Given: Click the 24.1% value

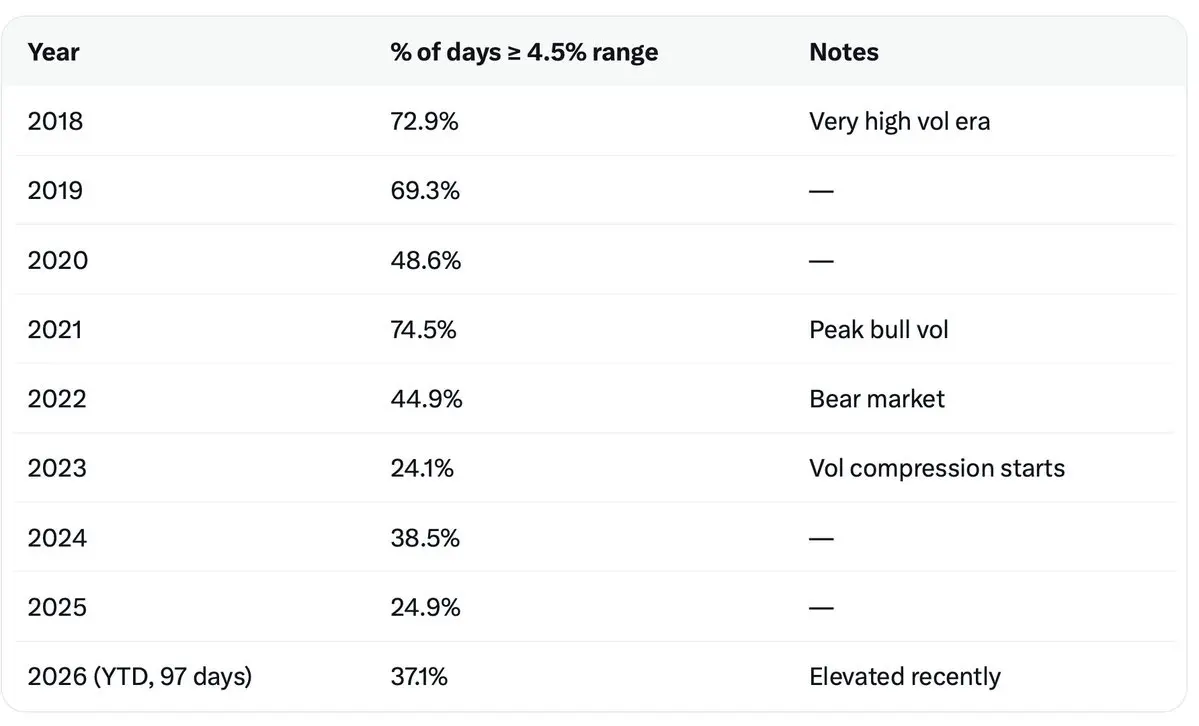Looking at the screenshot, I should point(422,468).
